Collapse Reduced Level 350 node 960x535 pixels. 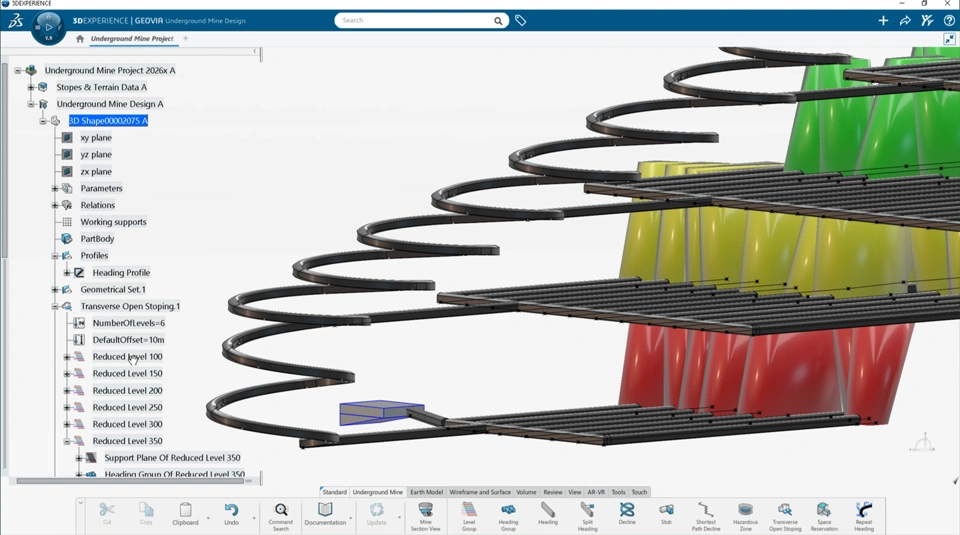pos(67,441)
